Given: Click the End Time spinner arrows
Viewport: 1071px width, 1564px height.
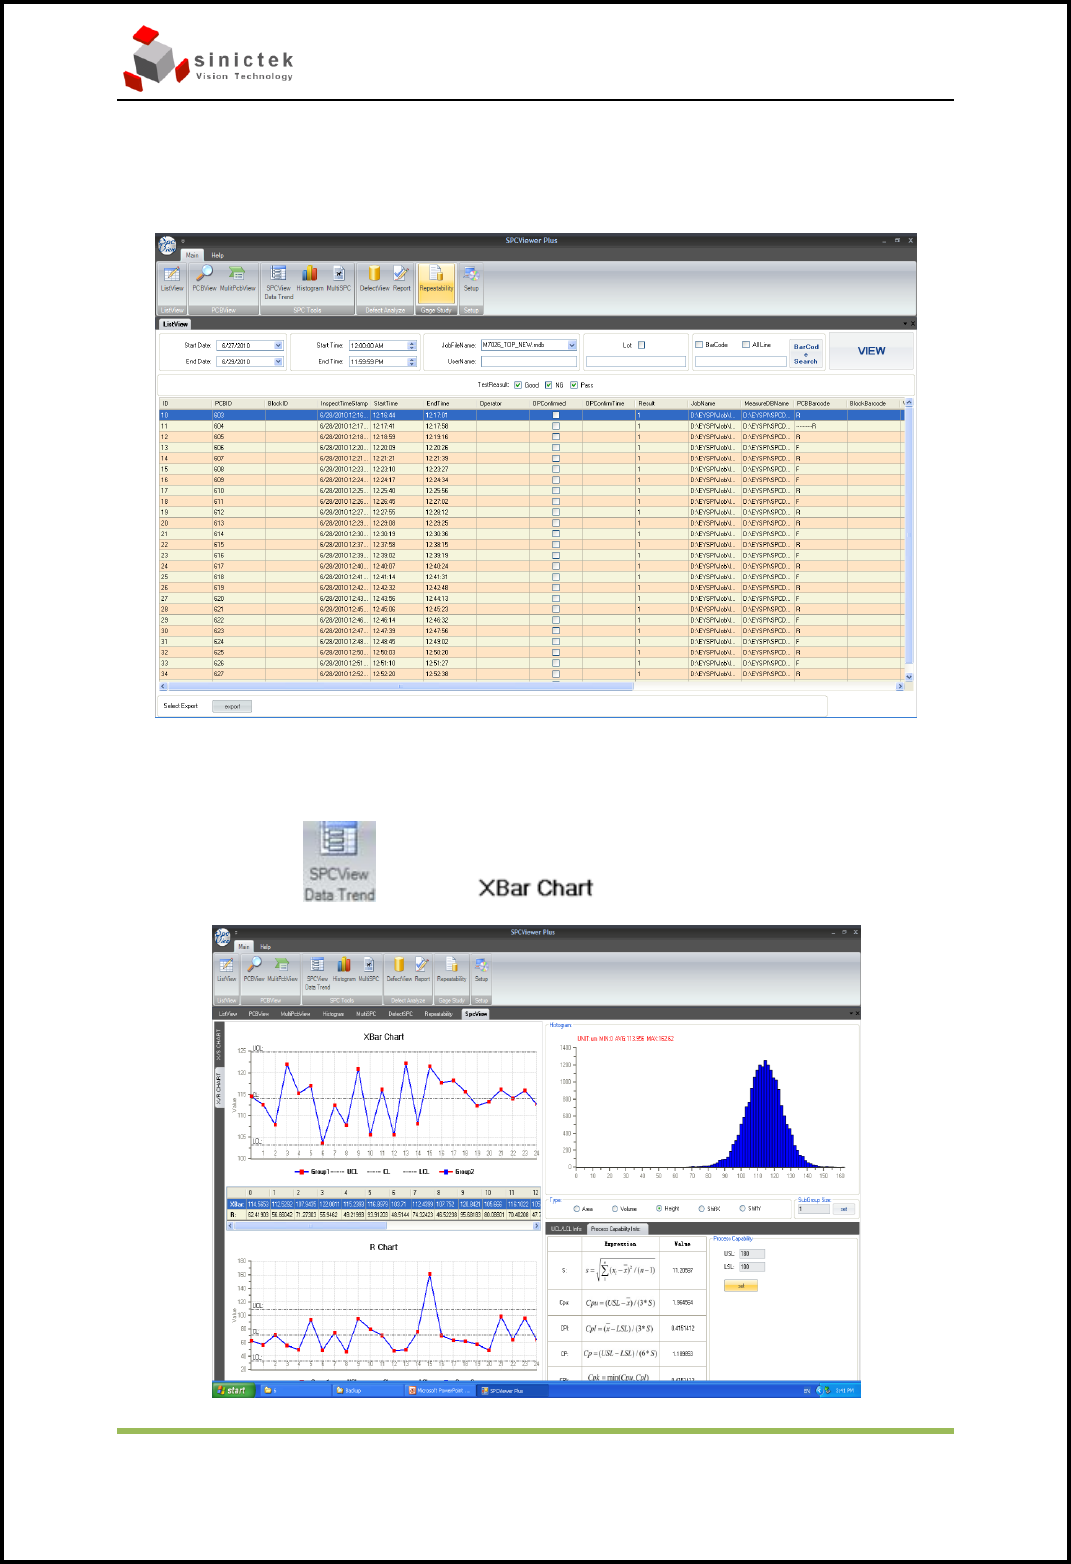Looking at the screenshot, I should (412, 361).
